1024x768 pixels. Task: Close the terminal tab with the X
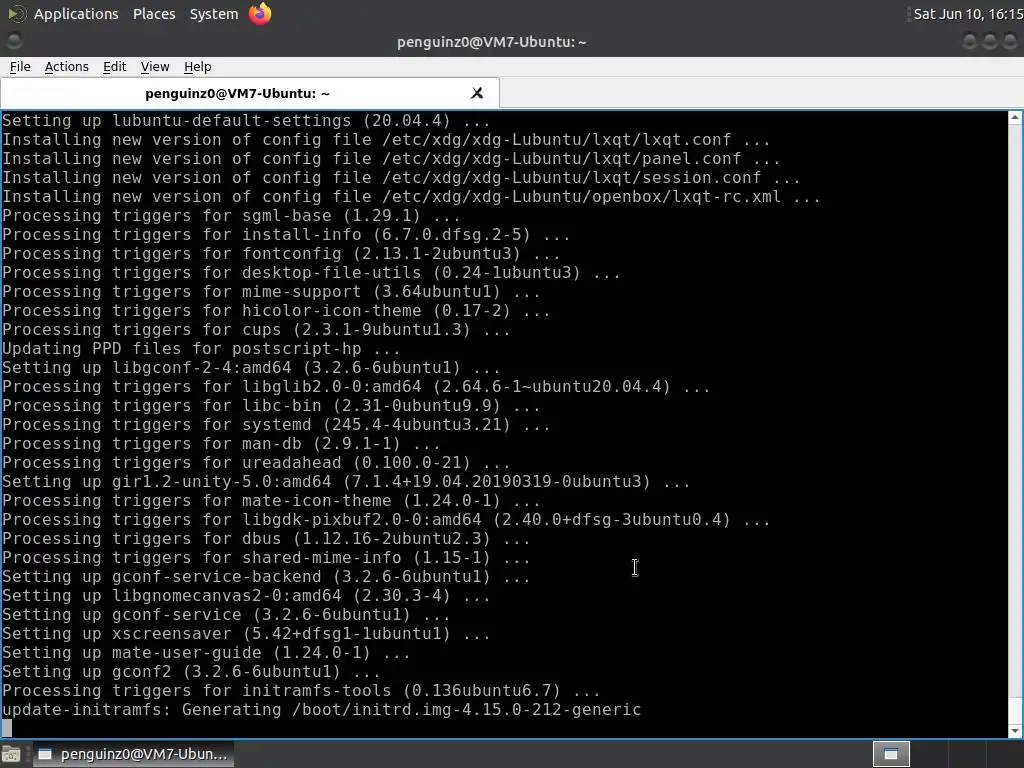click(477, 93)
